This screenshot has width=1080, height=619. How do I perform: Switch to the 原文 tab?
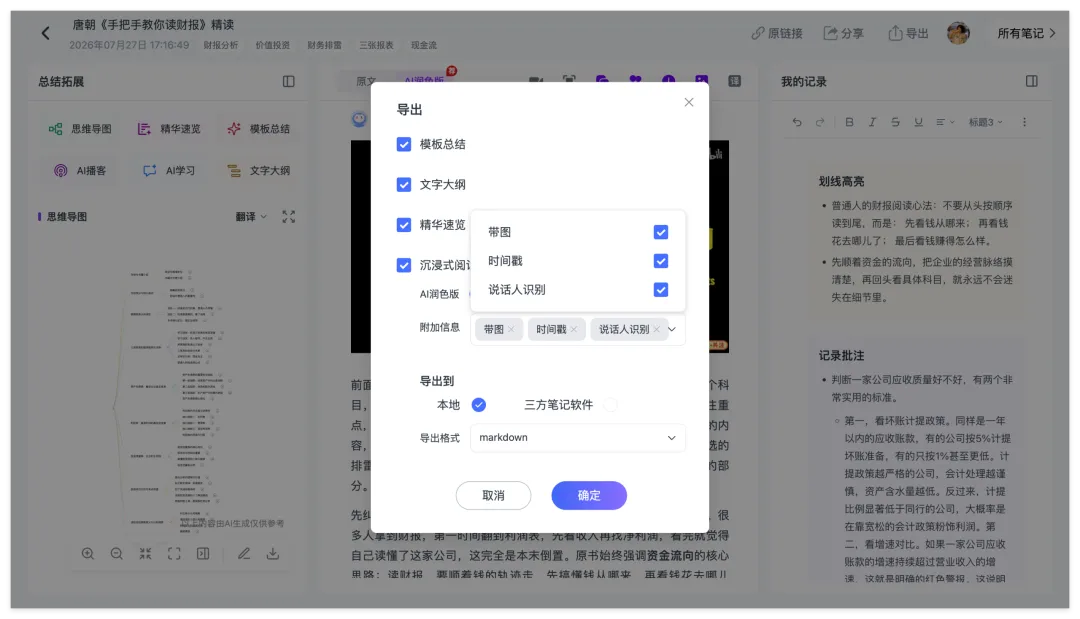(364, 81)
